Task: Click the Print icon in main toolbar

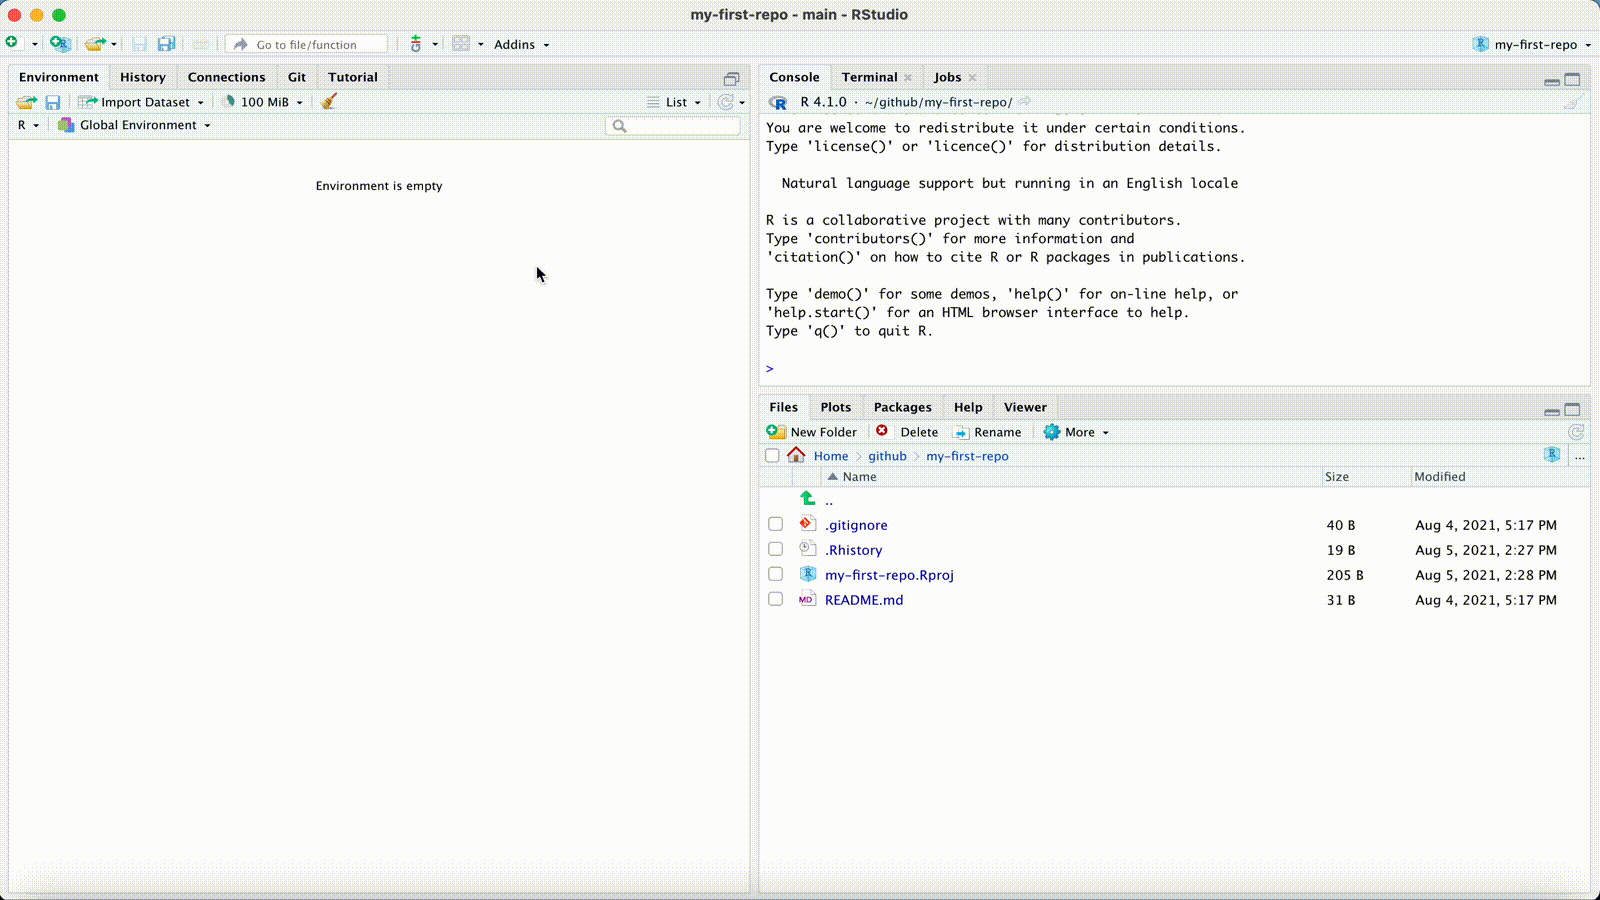Action: tap(201, 44)
